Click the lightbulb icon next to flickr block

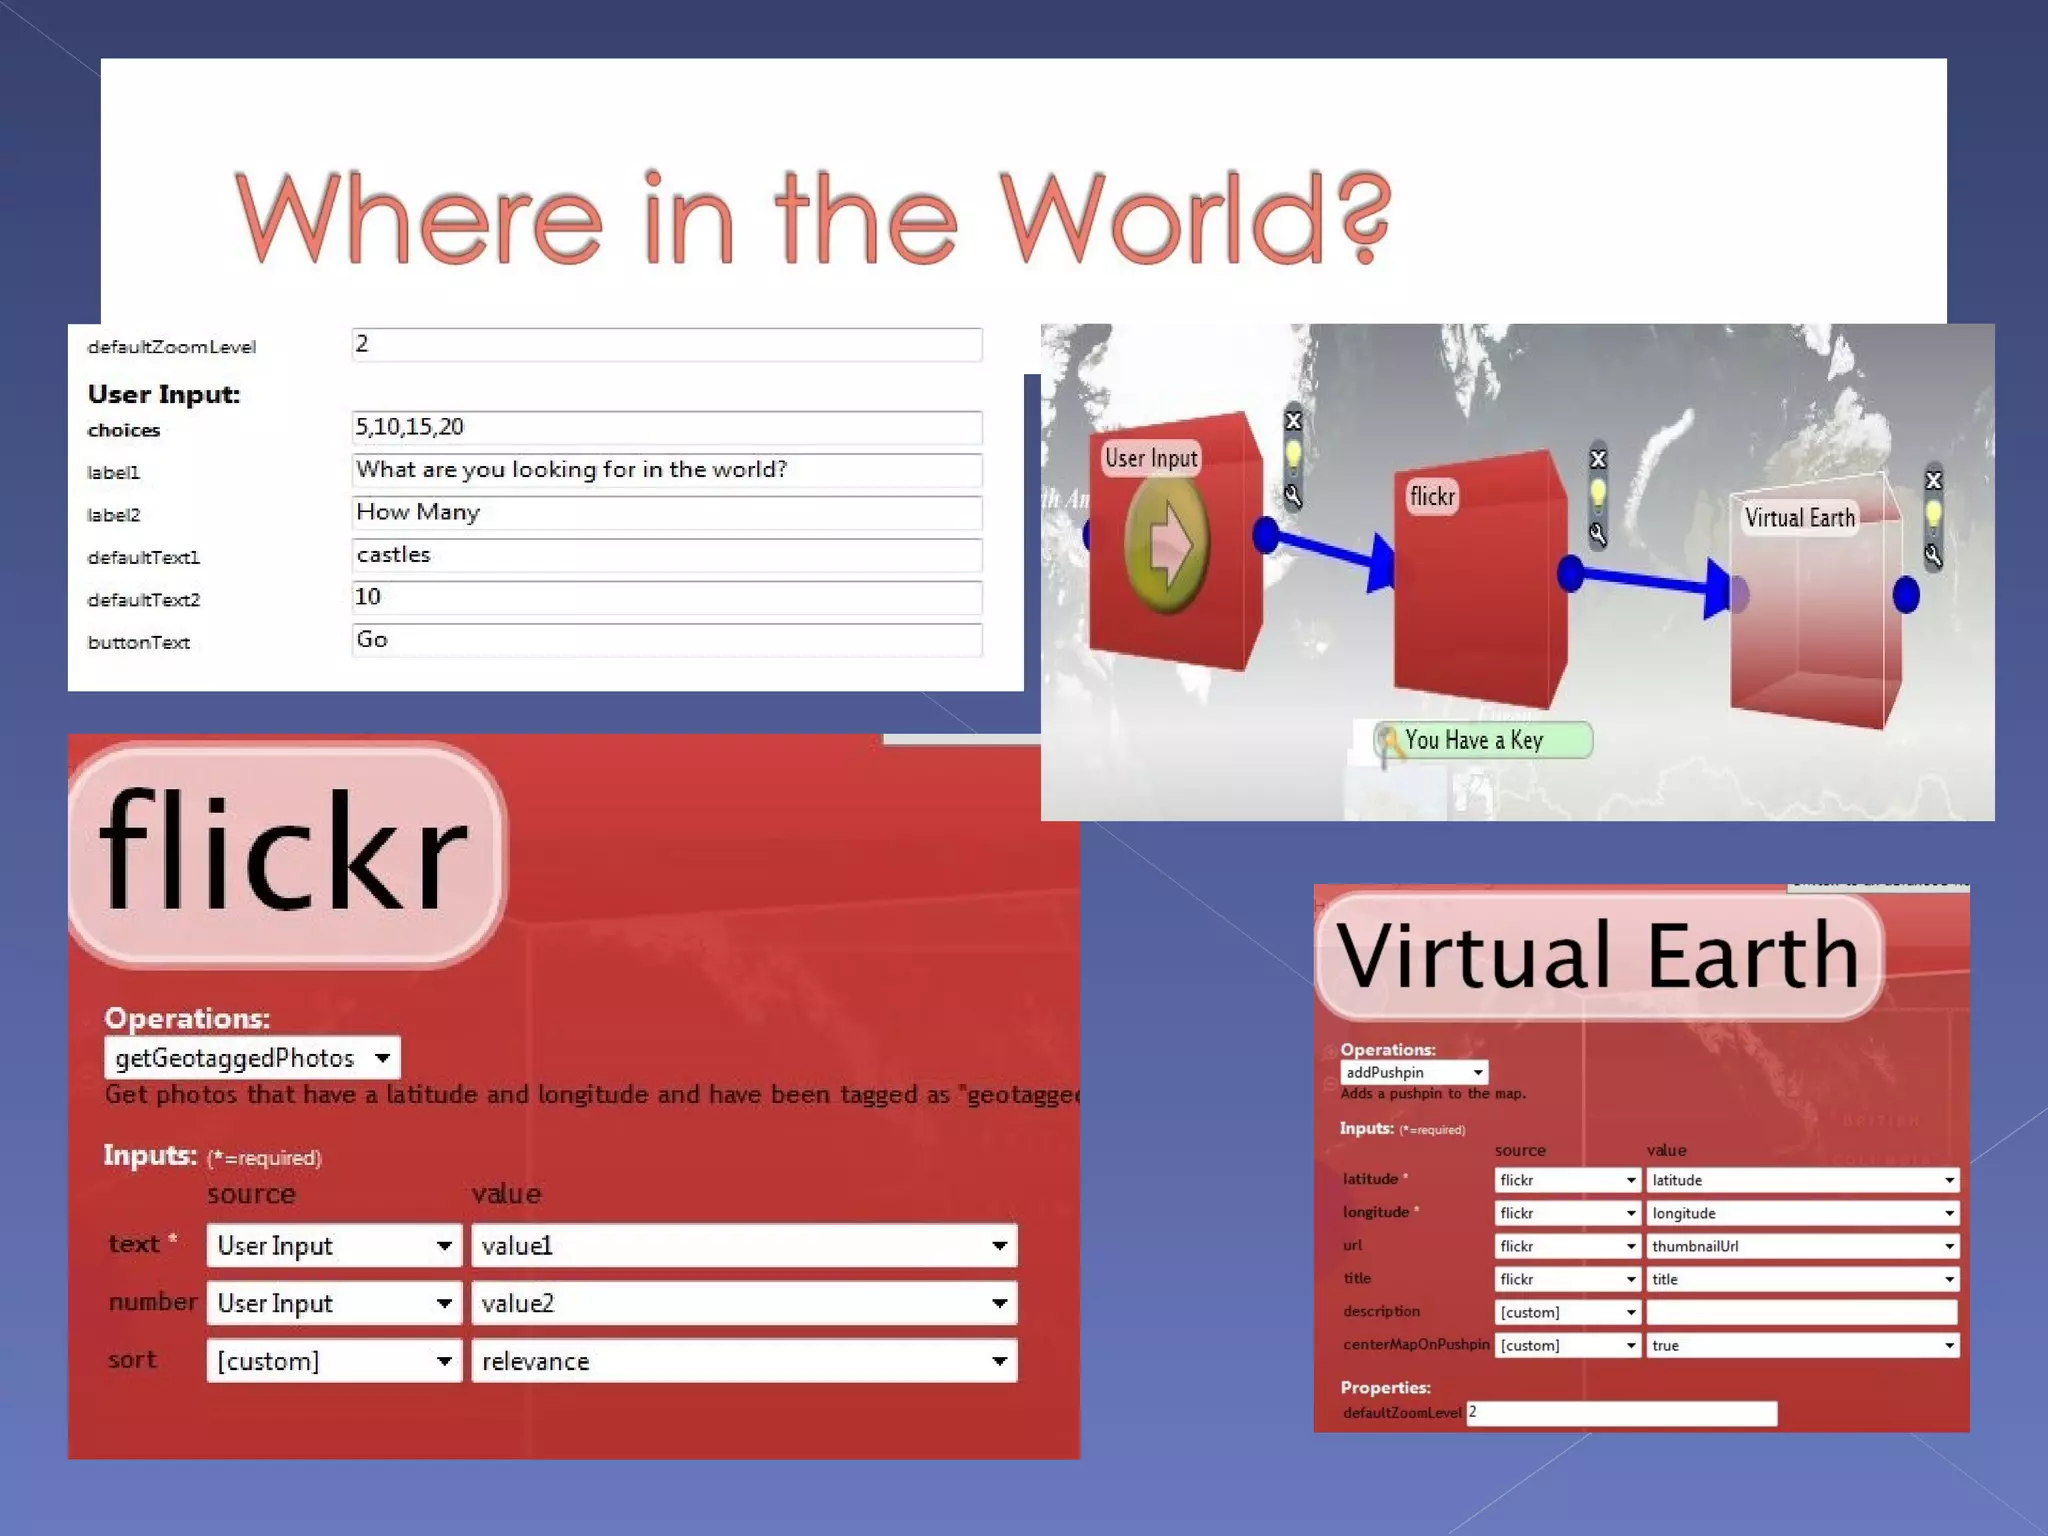1597,494
